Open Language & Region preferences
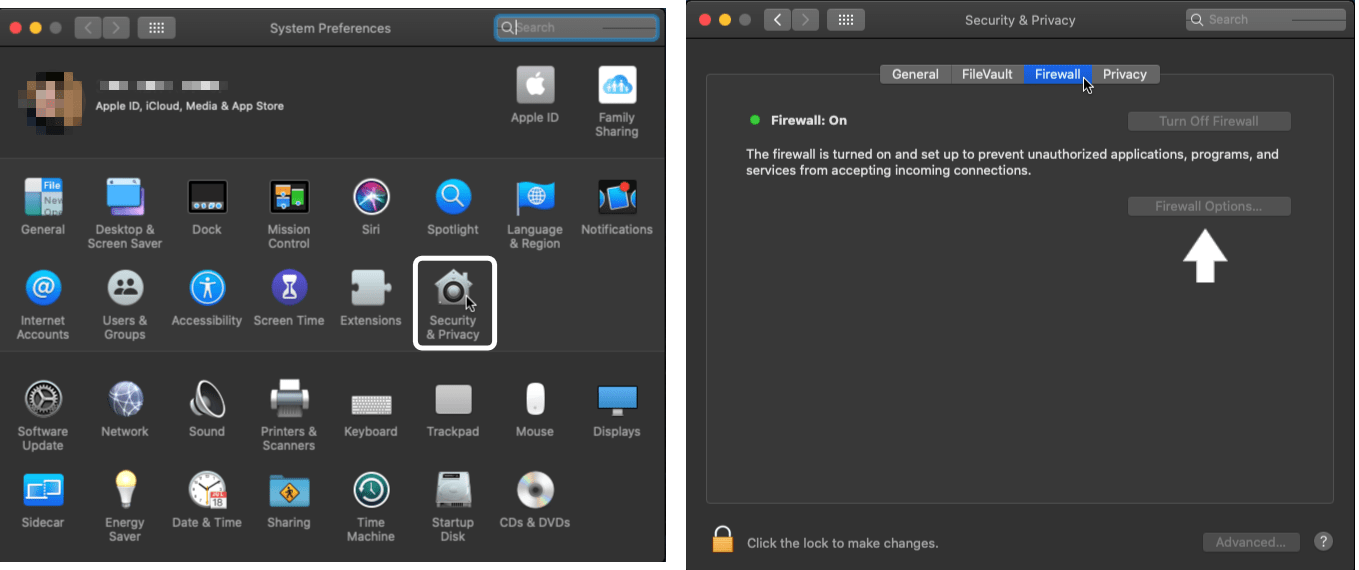This screenshot has height=570, width=1359. coord(535,214)
